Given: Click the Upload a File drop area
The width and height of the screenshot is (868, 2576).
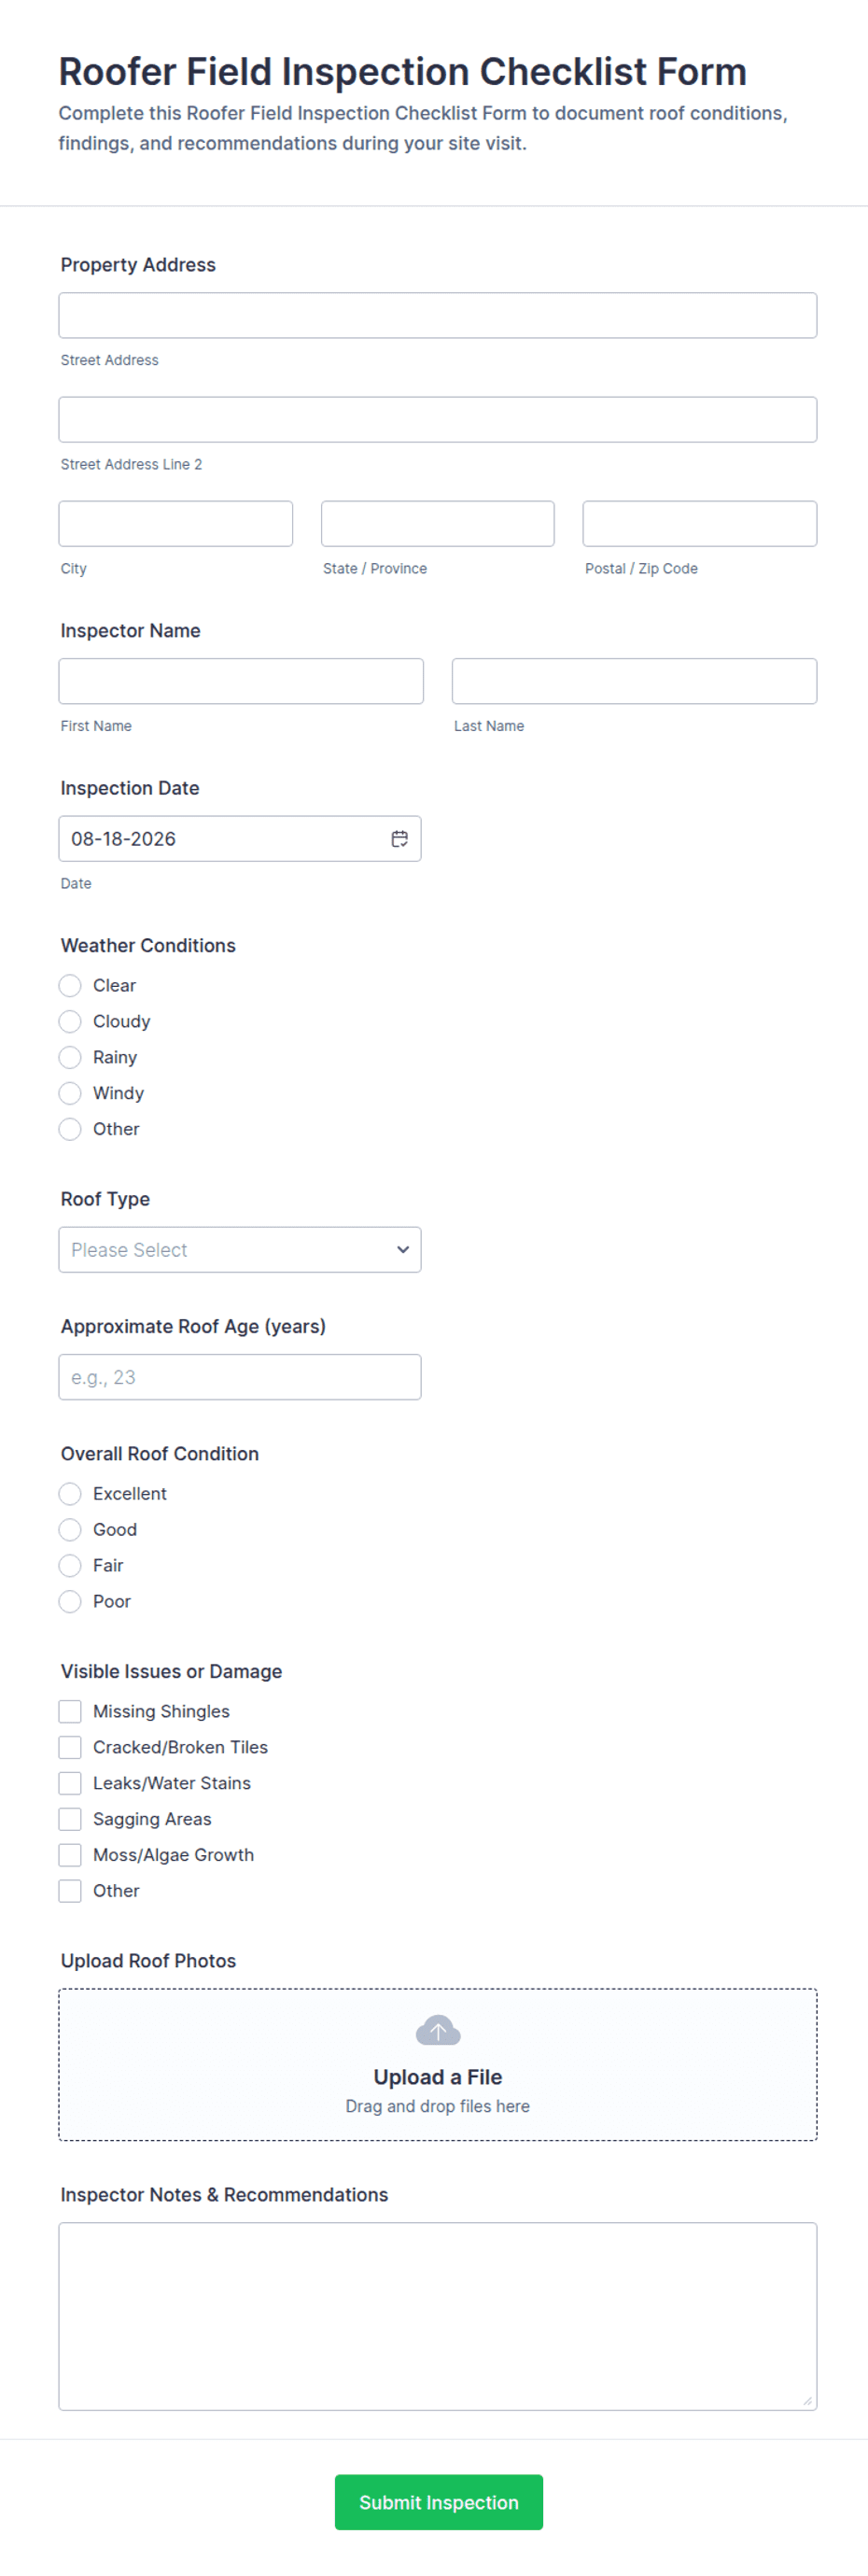Looking at the screenshot, I should click(438, 2065).
